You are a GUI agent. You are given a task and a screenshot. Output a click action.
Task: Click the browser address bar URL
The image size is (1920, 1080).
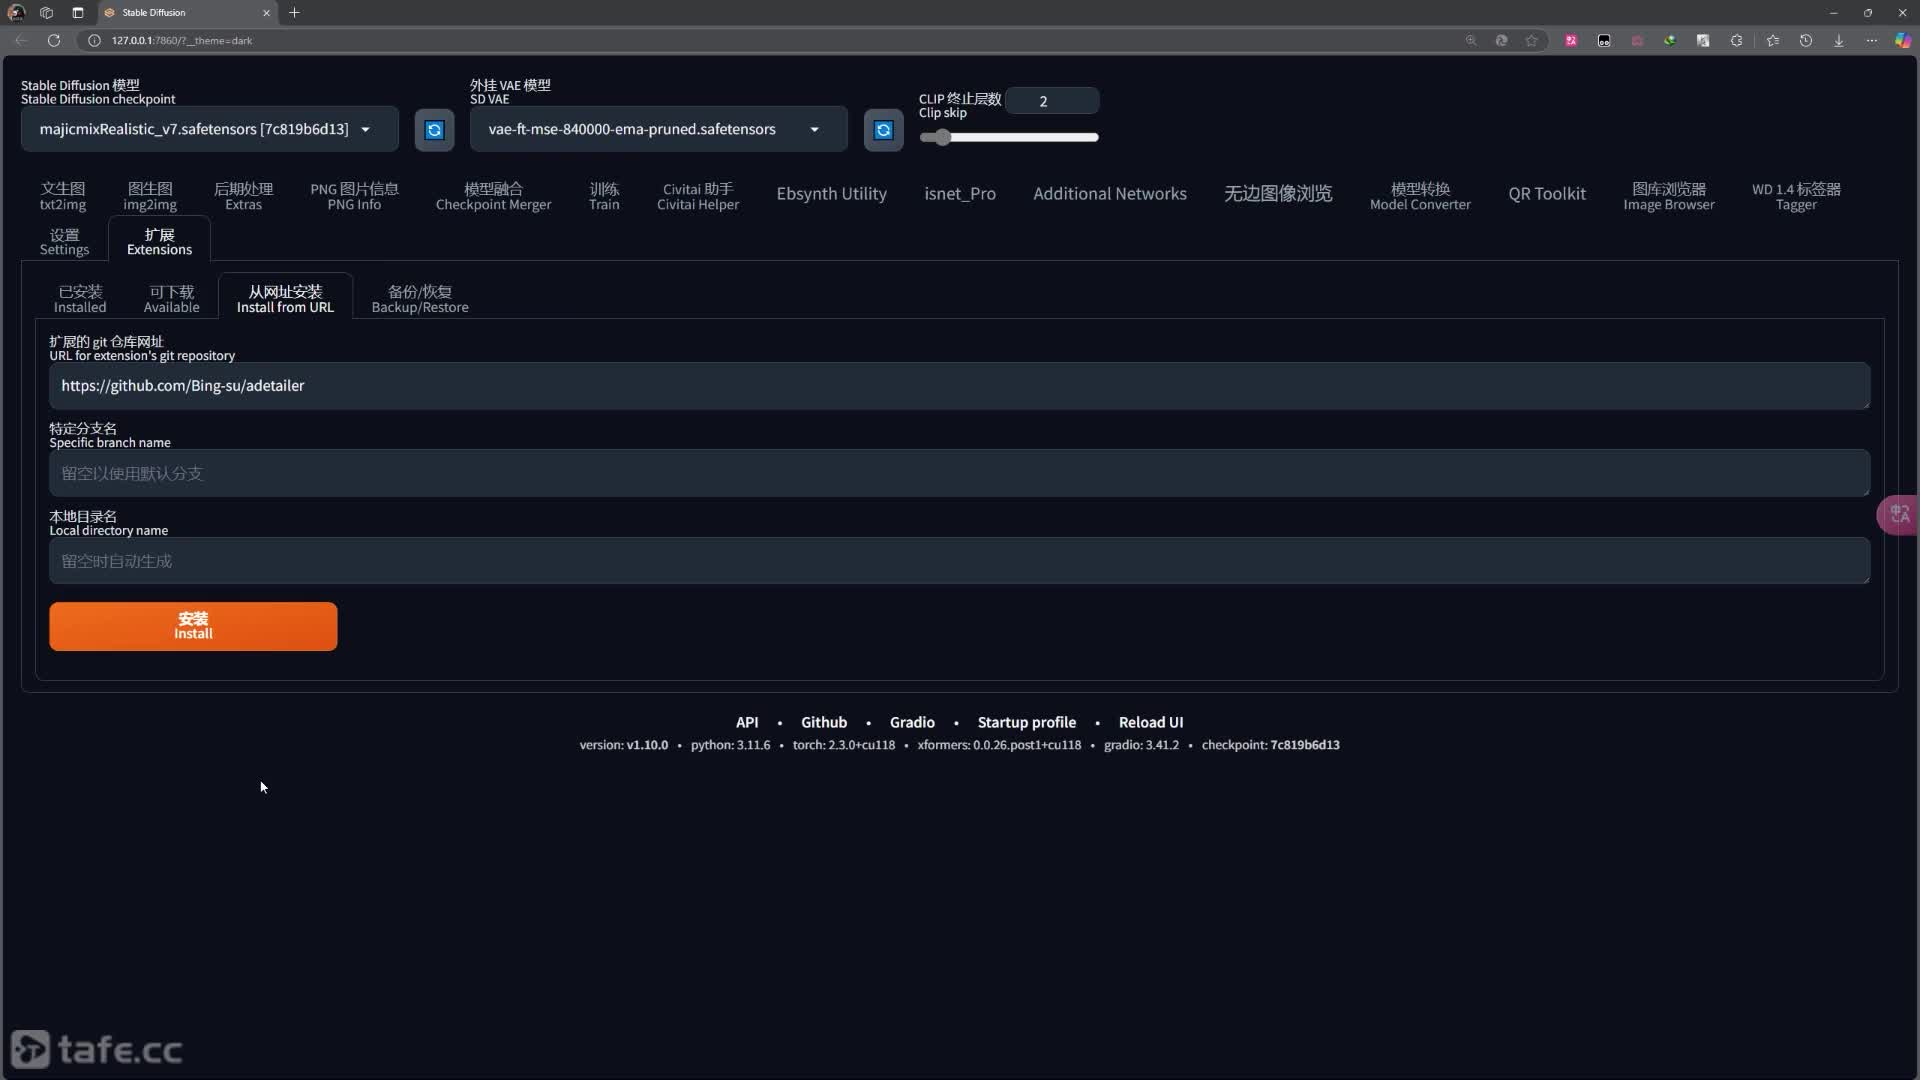[182, 41]
